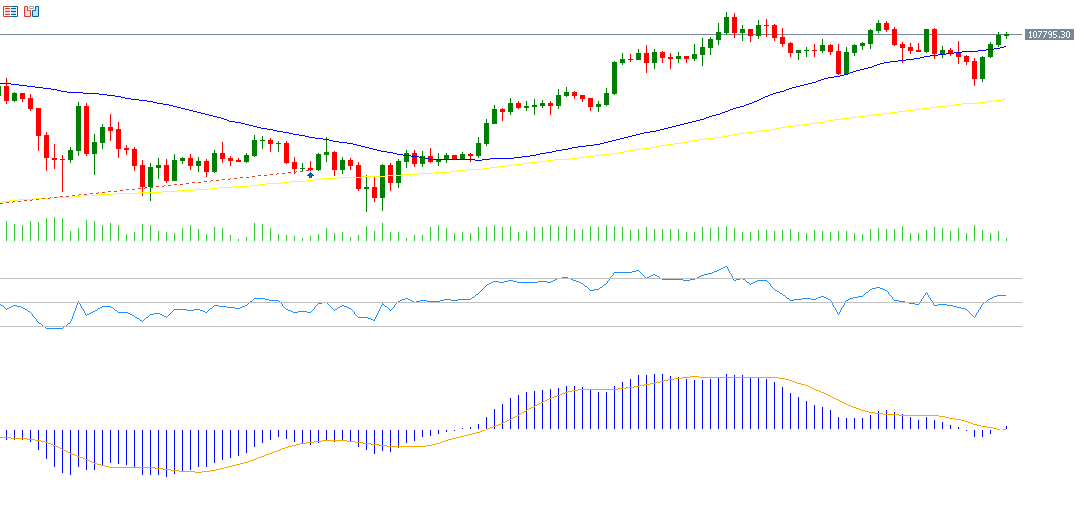Click the blue buy arrow marker
1080x508 pixels.
pyautogui.click(x=310, y=175)
